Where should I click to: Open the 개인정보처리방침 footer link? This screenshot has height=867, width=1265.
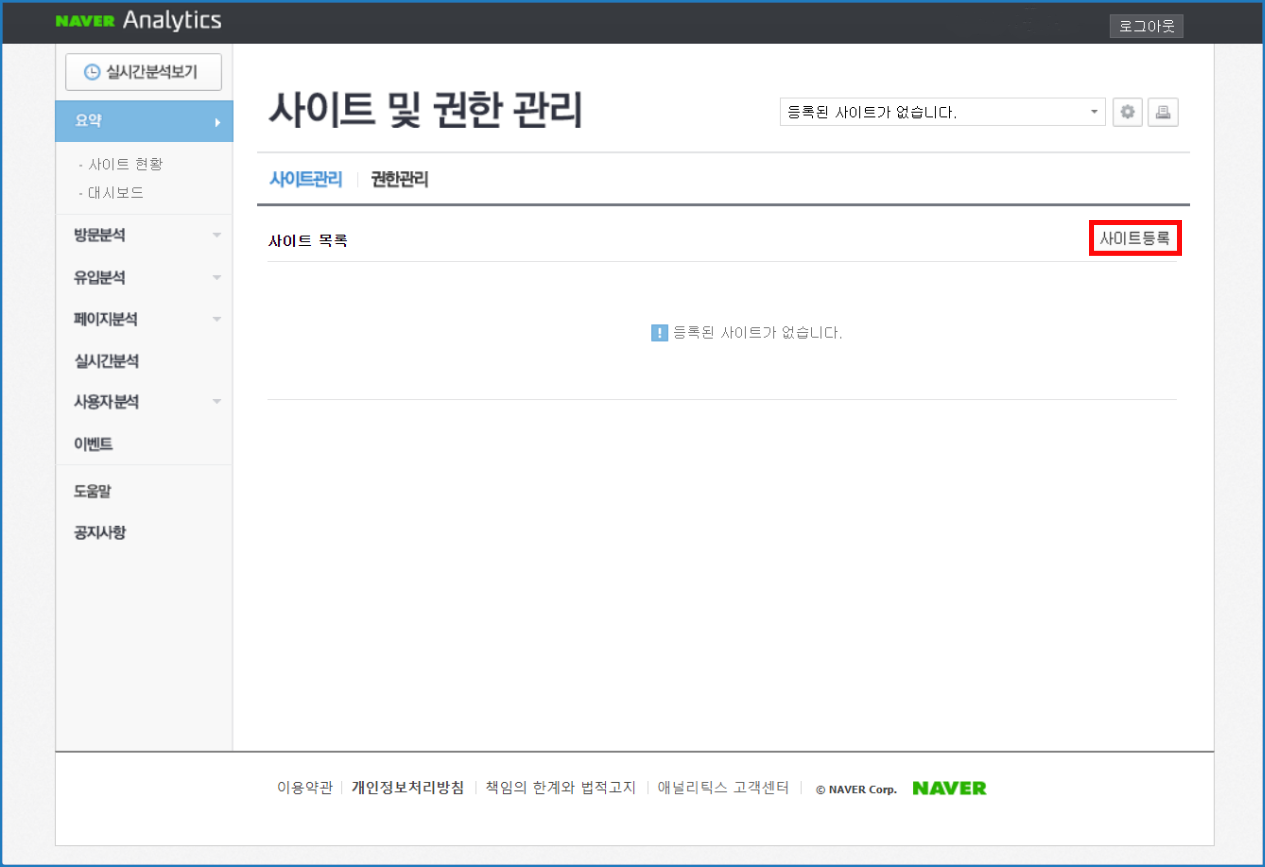(407, 788)
